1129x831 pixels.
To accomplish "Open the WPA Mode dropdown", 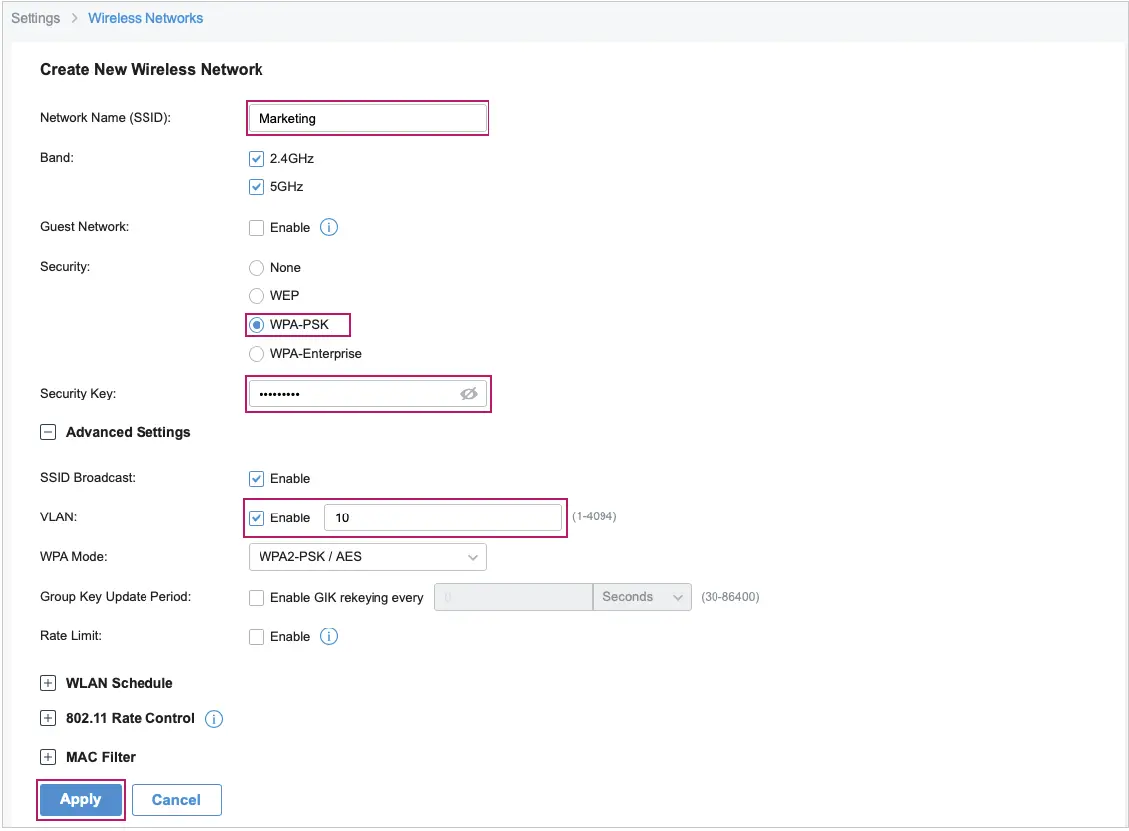I will click(367, 557).
